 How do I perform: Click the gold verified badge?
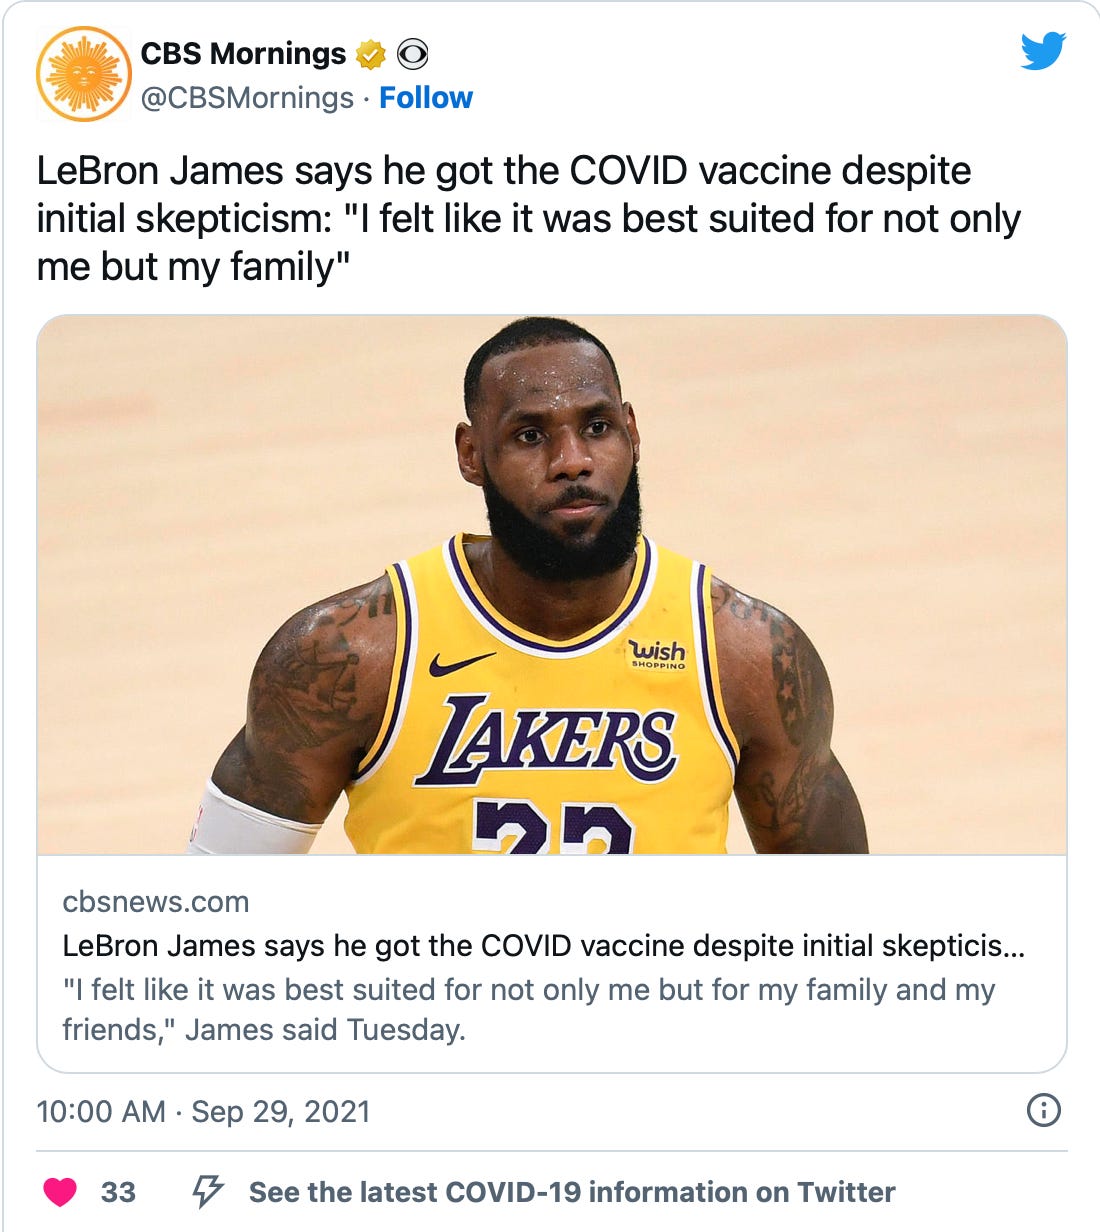tap(371, 54)
